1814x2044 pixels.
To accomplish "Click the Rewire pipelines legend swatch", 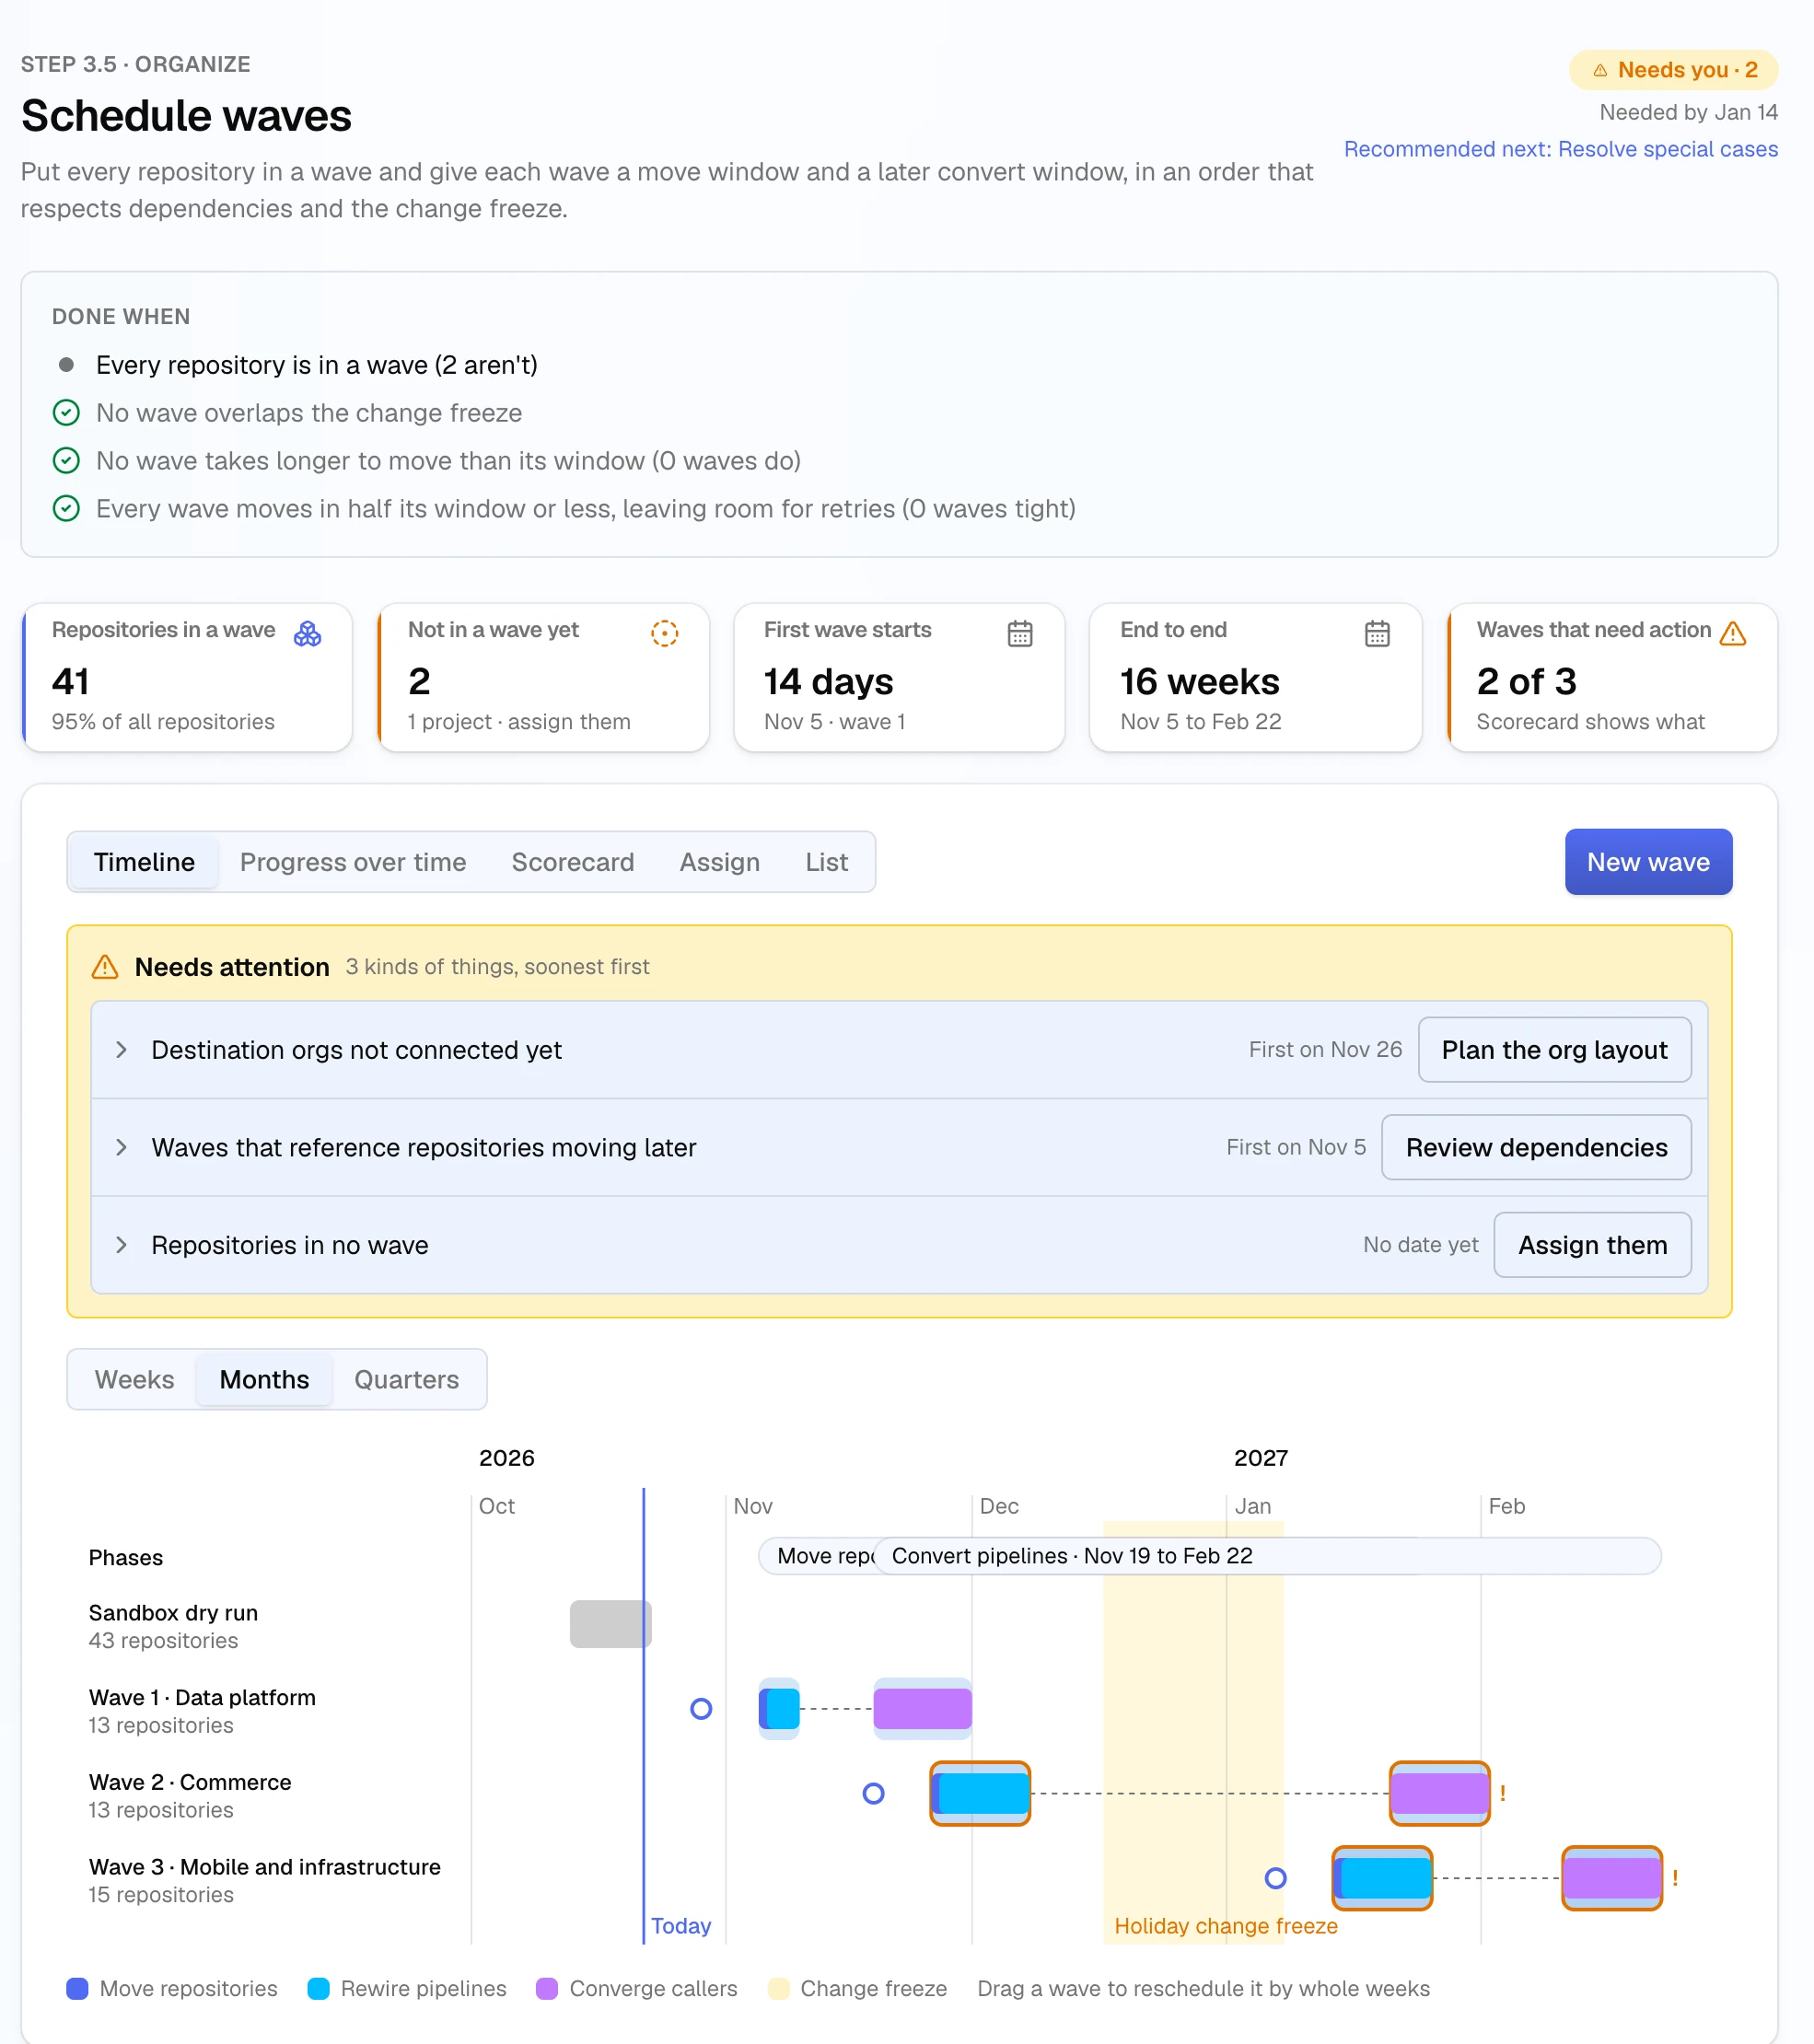I will 318,1989.
